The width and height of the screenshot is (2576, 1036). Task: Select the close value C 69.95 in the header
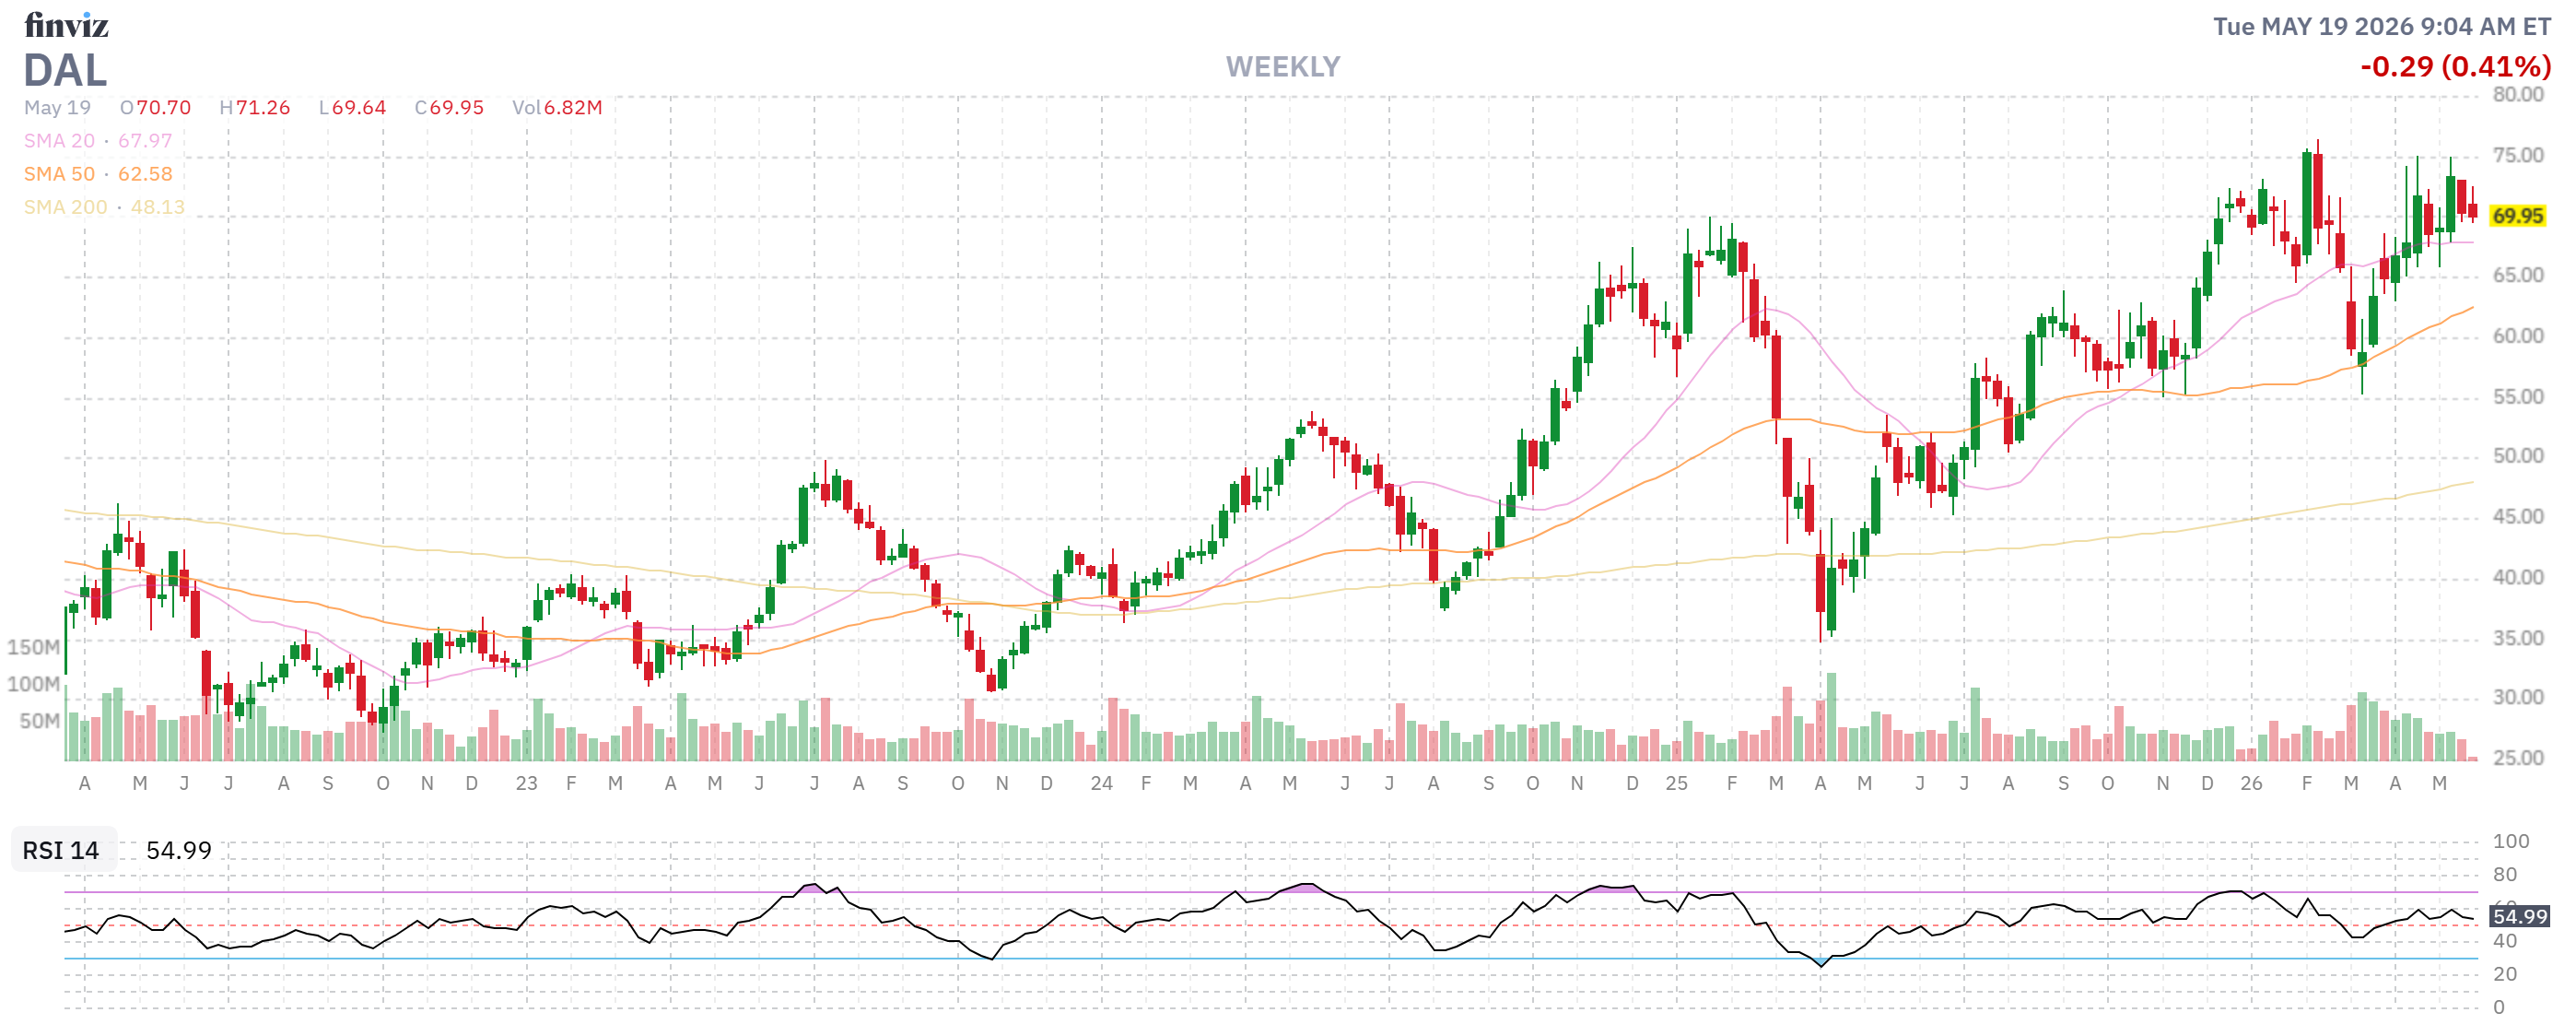coord(449,107)
